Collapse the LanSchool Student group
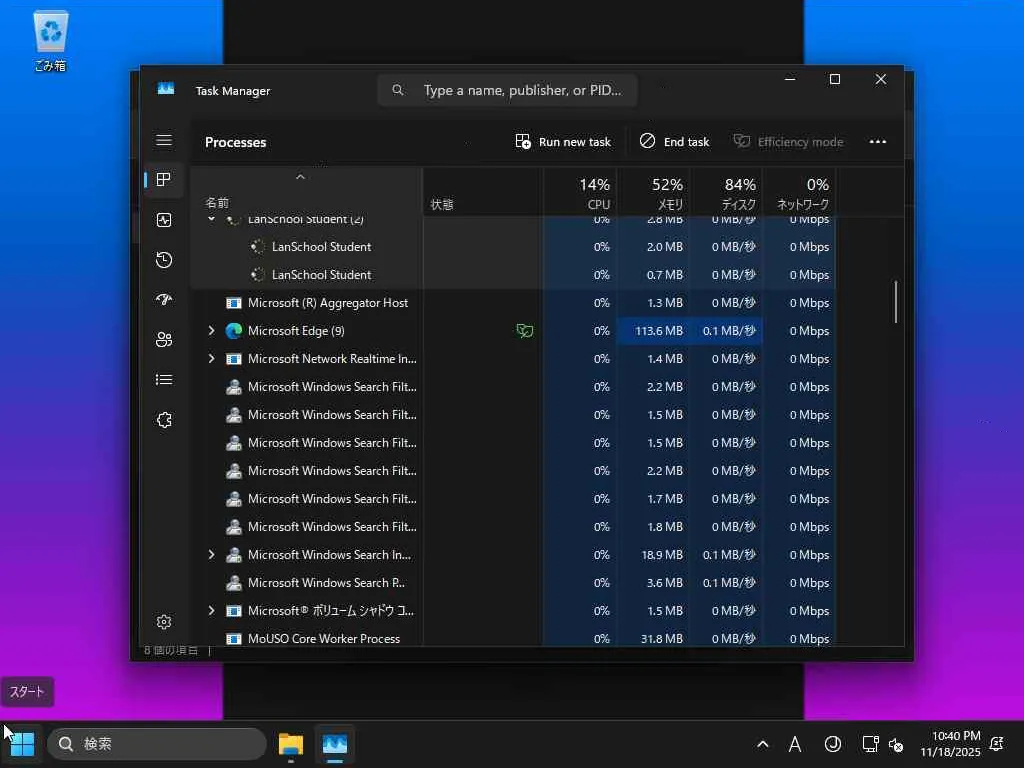The width and height of the screenshot is (1024, 768). [x=211, y=219]
